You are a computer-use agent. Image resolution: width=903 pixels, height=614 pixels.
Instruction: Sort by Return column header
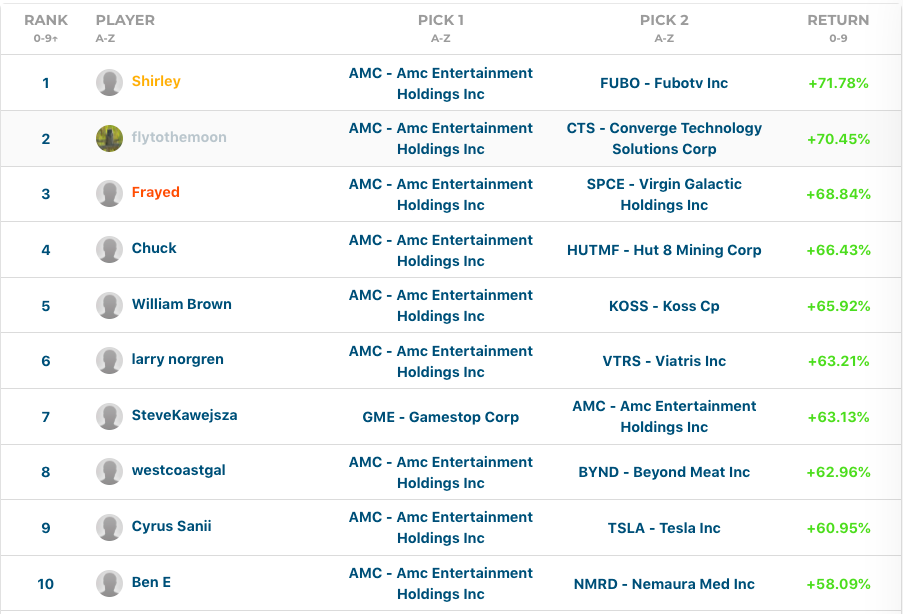(x=838, y=20)
